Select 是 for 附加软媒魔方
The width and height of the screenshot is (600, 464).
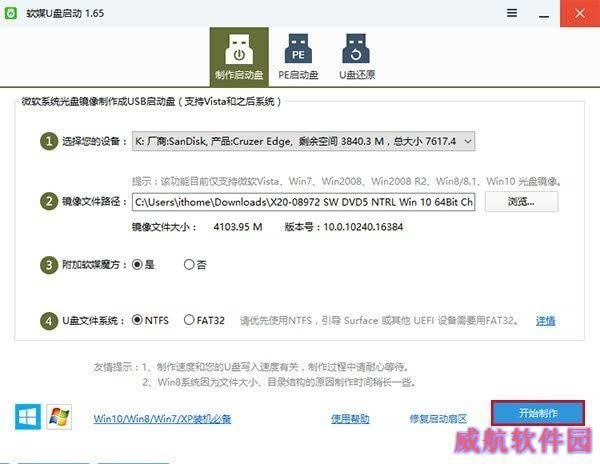(x=143, y=265)
